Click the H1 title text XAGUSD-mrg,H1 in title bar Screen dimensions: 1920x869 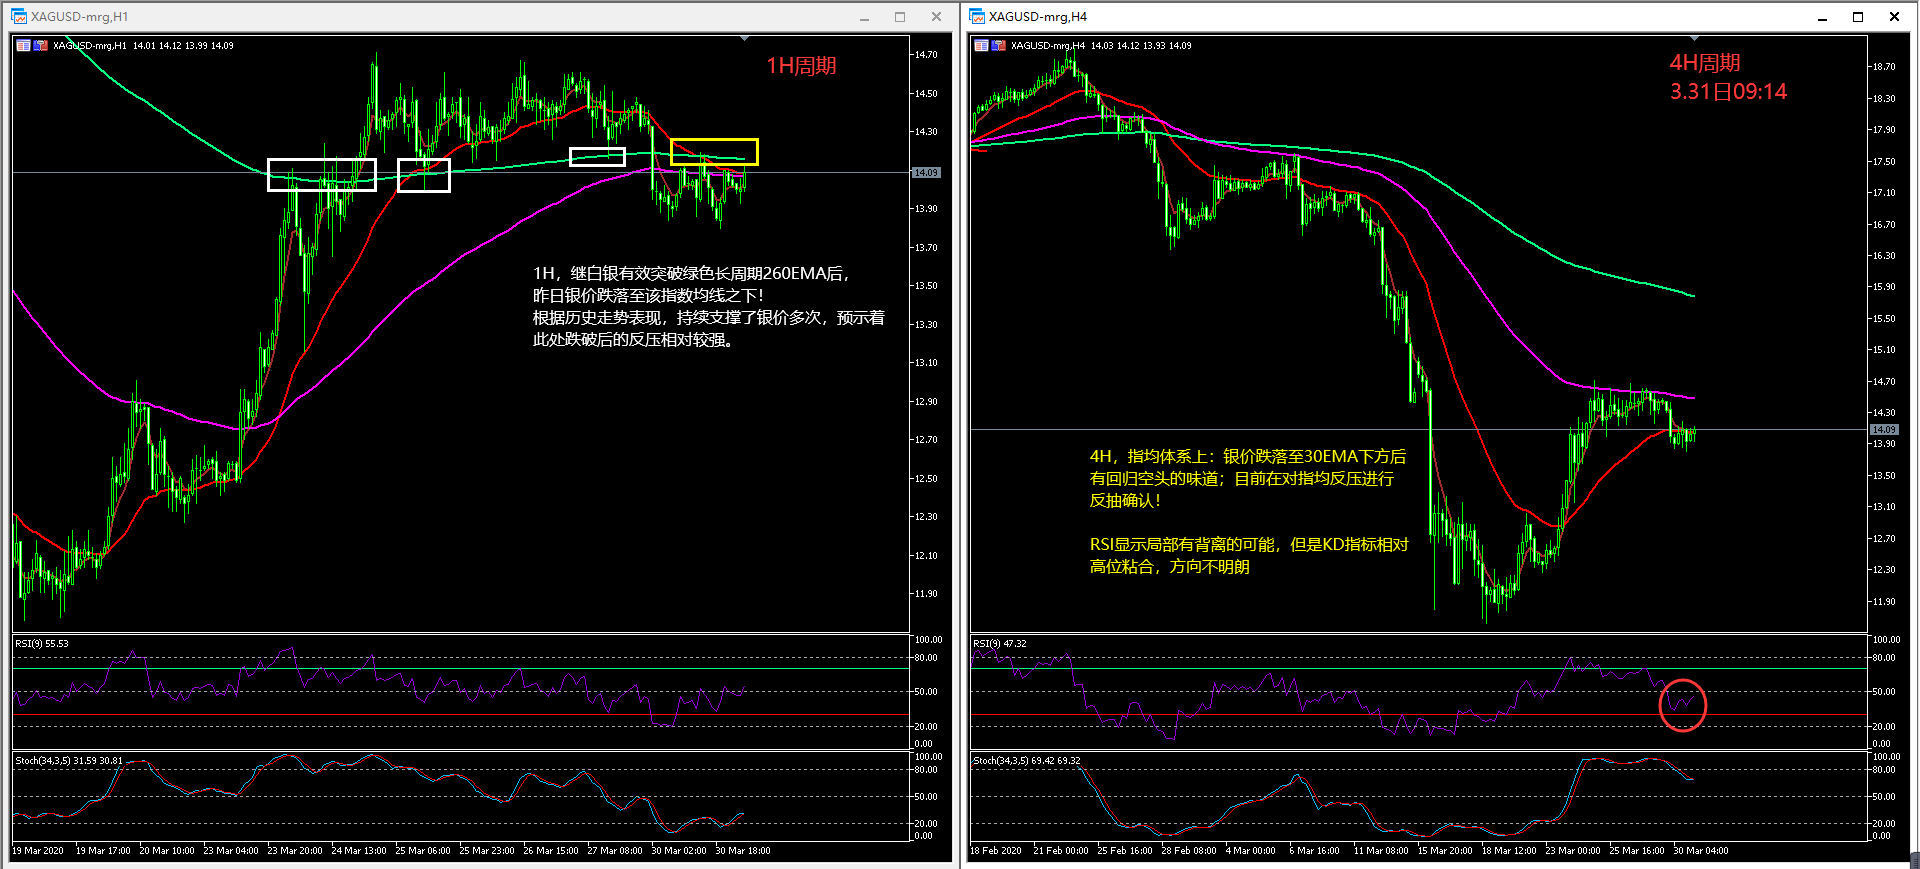pos(79,17)
